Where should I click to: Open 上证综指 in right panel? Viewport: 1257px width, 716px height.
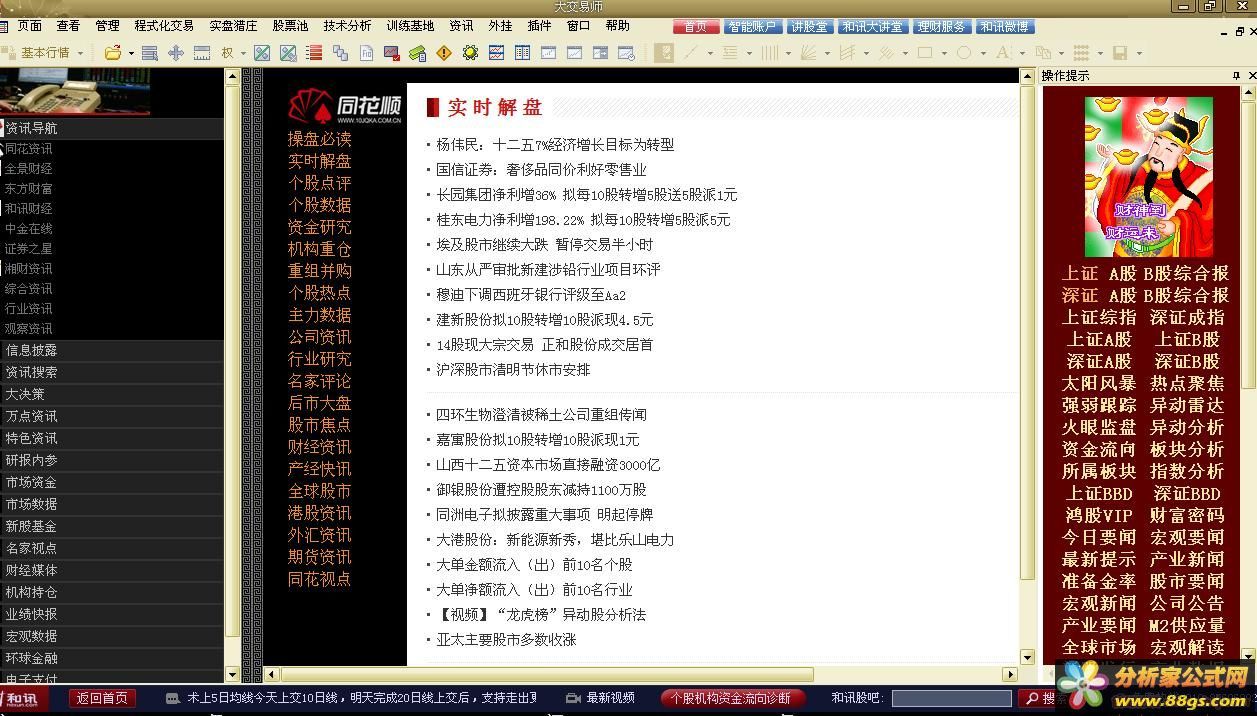coord(1099,317)
